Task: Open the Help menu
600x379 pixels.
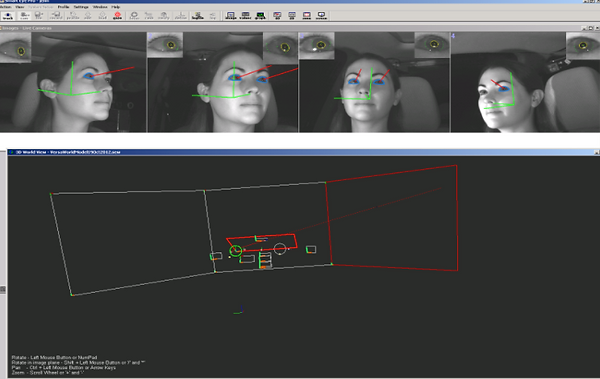Action: pyautogui.click(x=116, y=7)
